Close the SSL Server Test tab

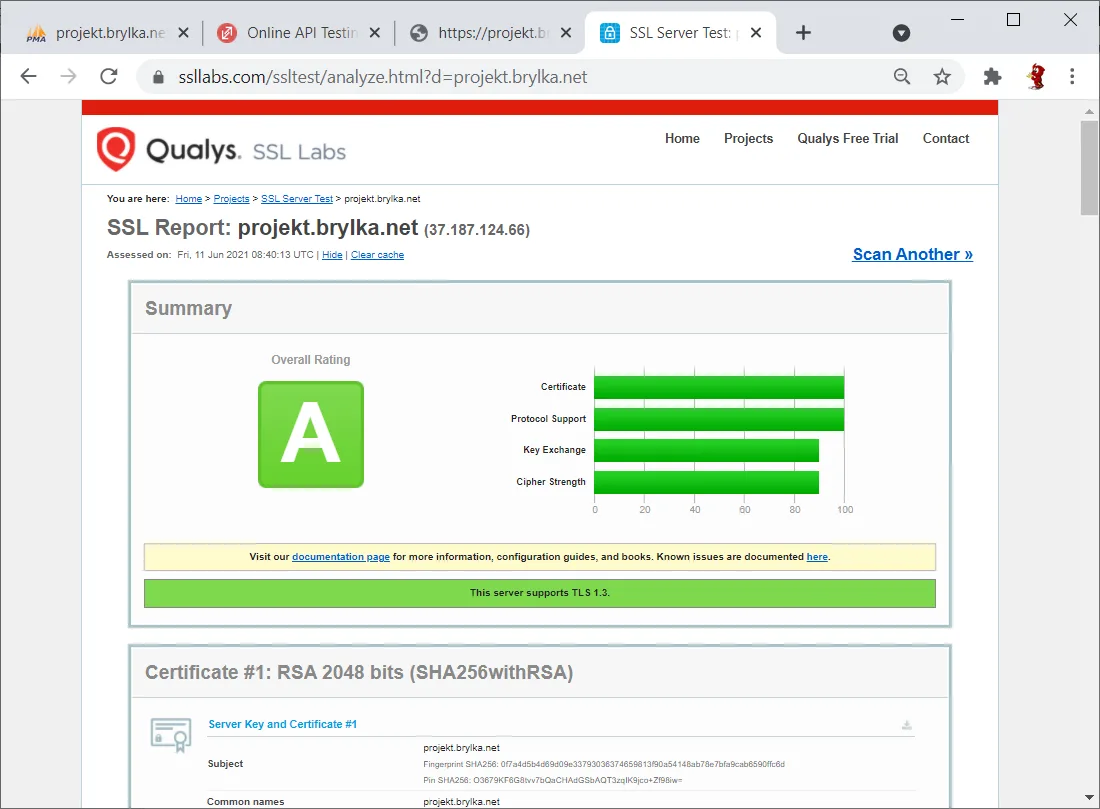pos(756,33)
